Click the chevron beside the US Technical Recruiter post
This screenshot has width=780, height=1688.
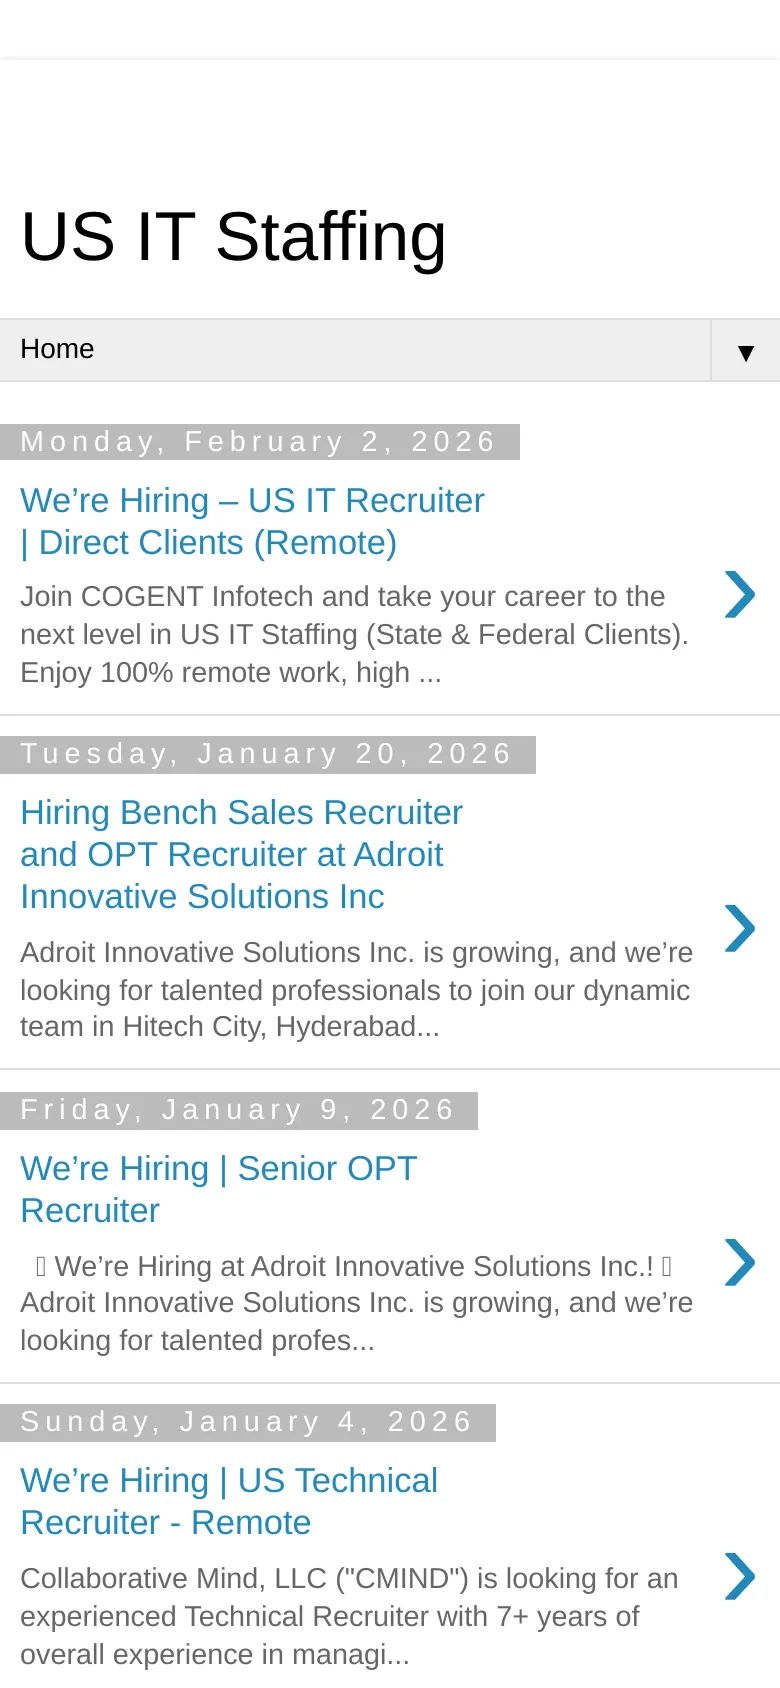point(739,1577)
